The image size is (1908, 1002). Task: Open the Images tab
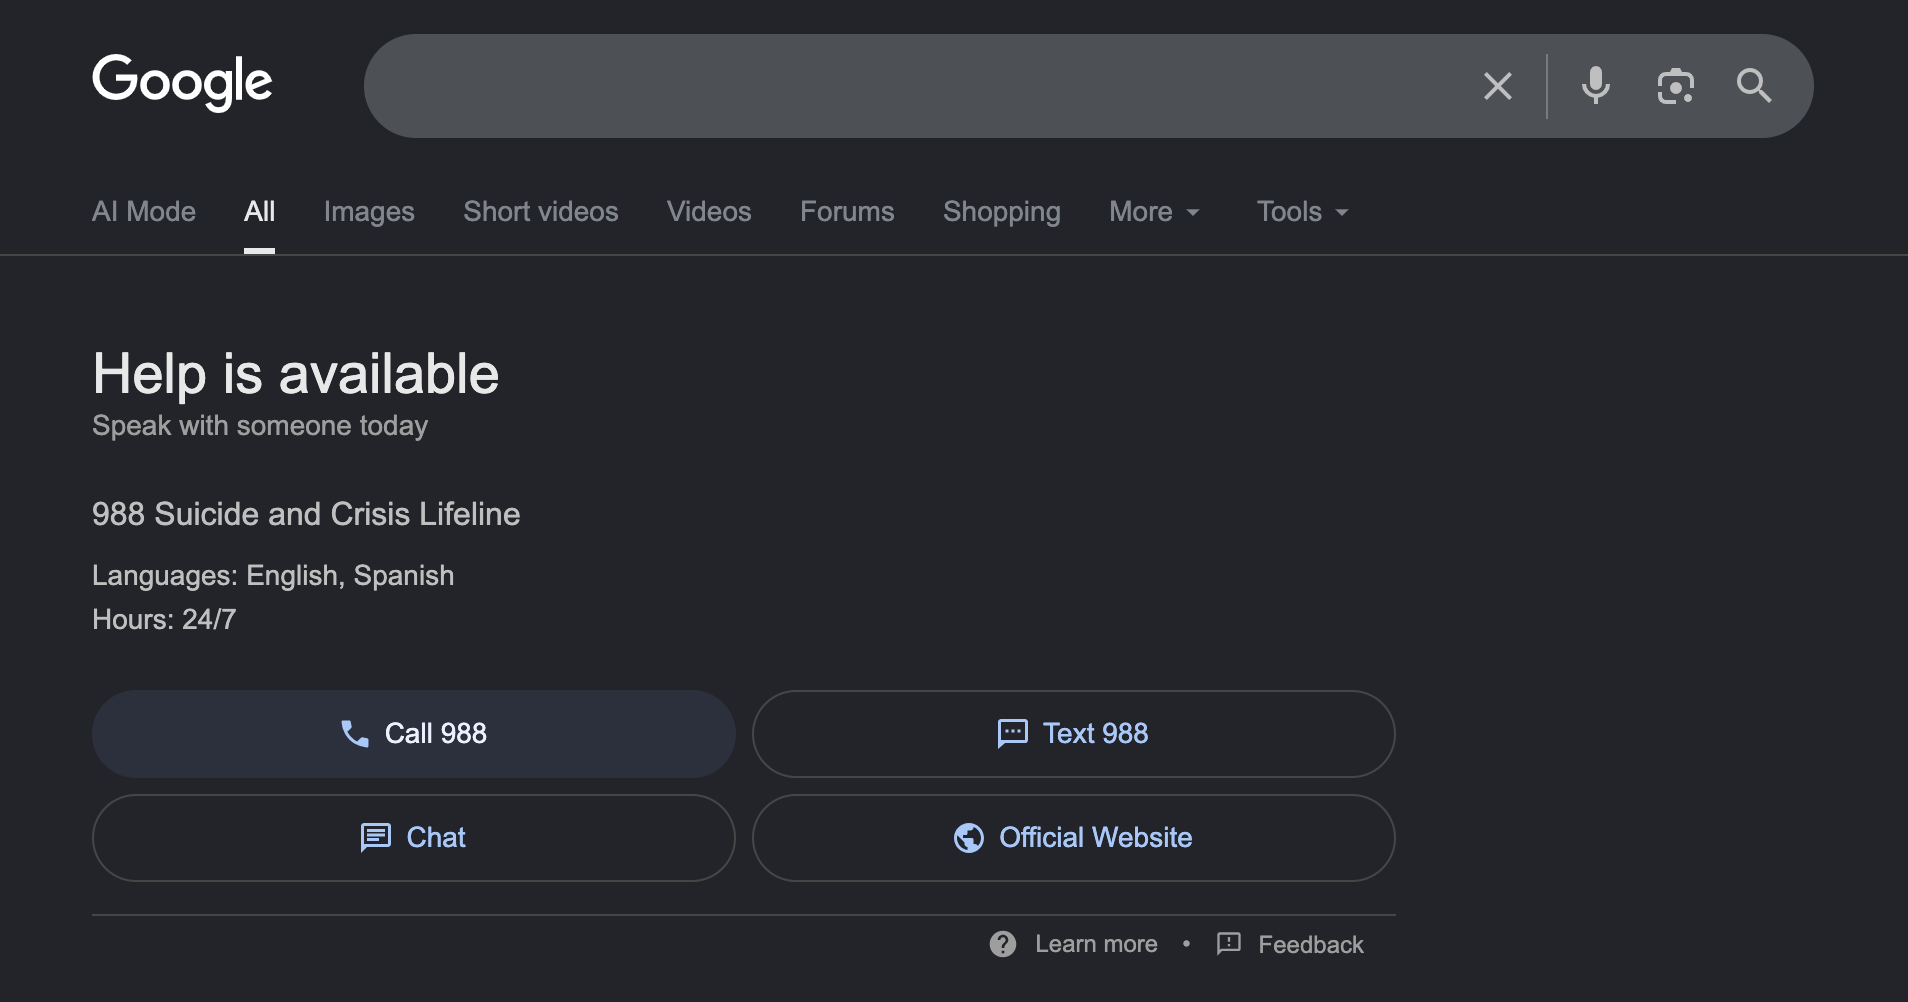(x=369, y=212)
